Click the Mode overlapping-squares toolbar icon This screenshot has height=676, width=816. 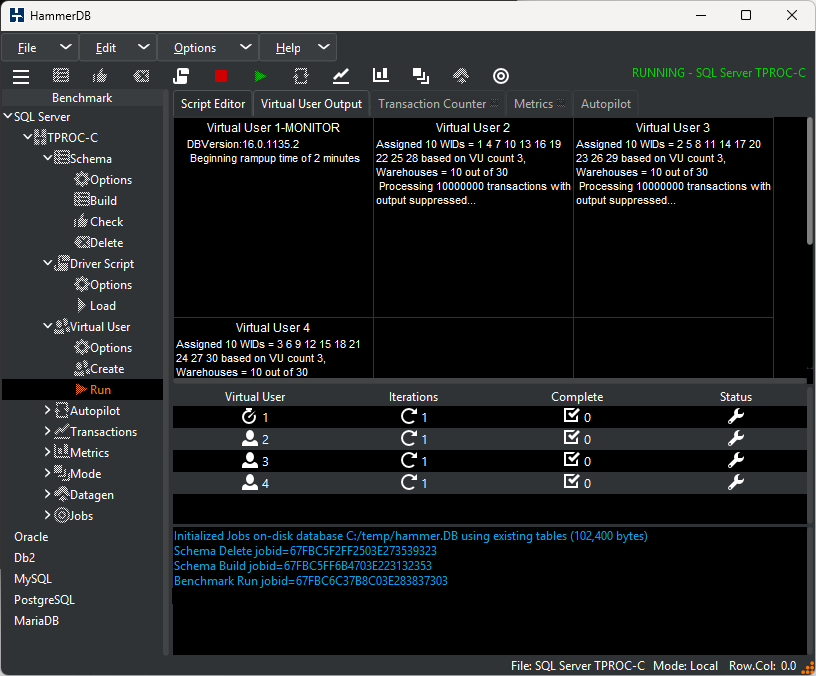(x=420, y=76)
